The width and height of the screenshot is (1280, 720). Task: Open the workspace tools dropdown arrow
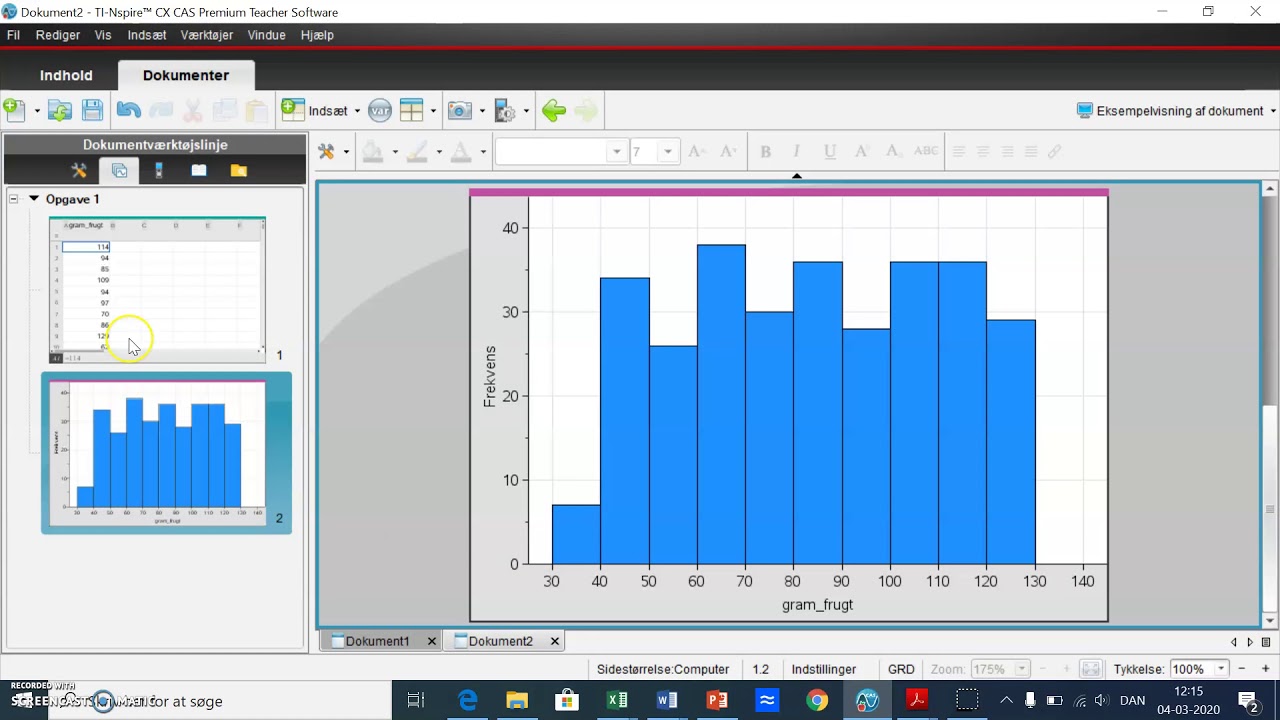346,152
